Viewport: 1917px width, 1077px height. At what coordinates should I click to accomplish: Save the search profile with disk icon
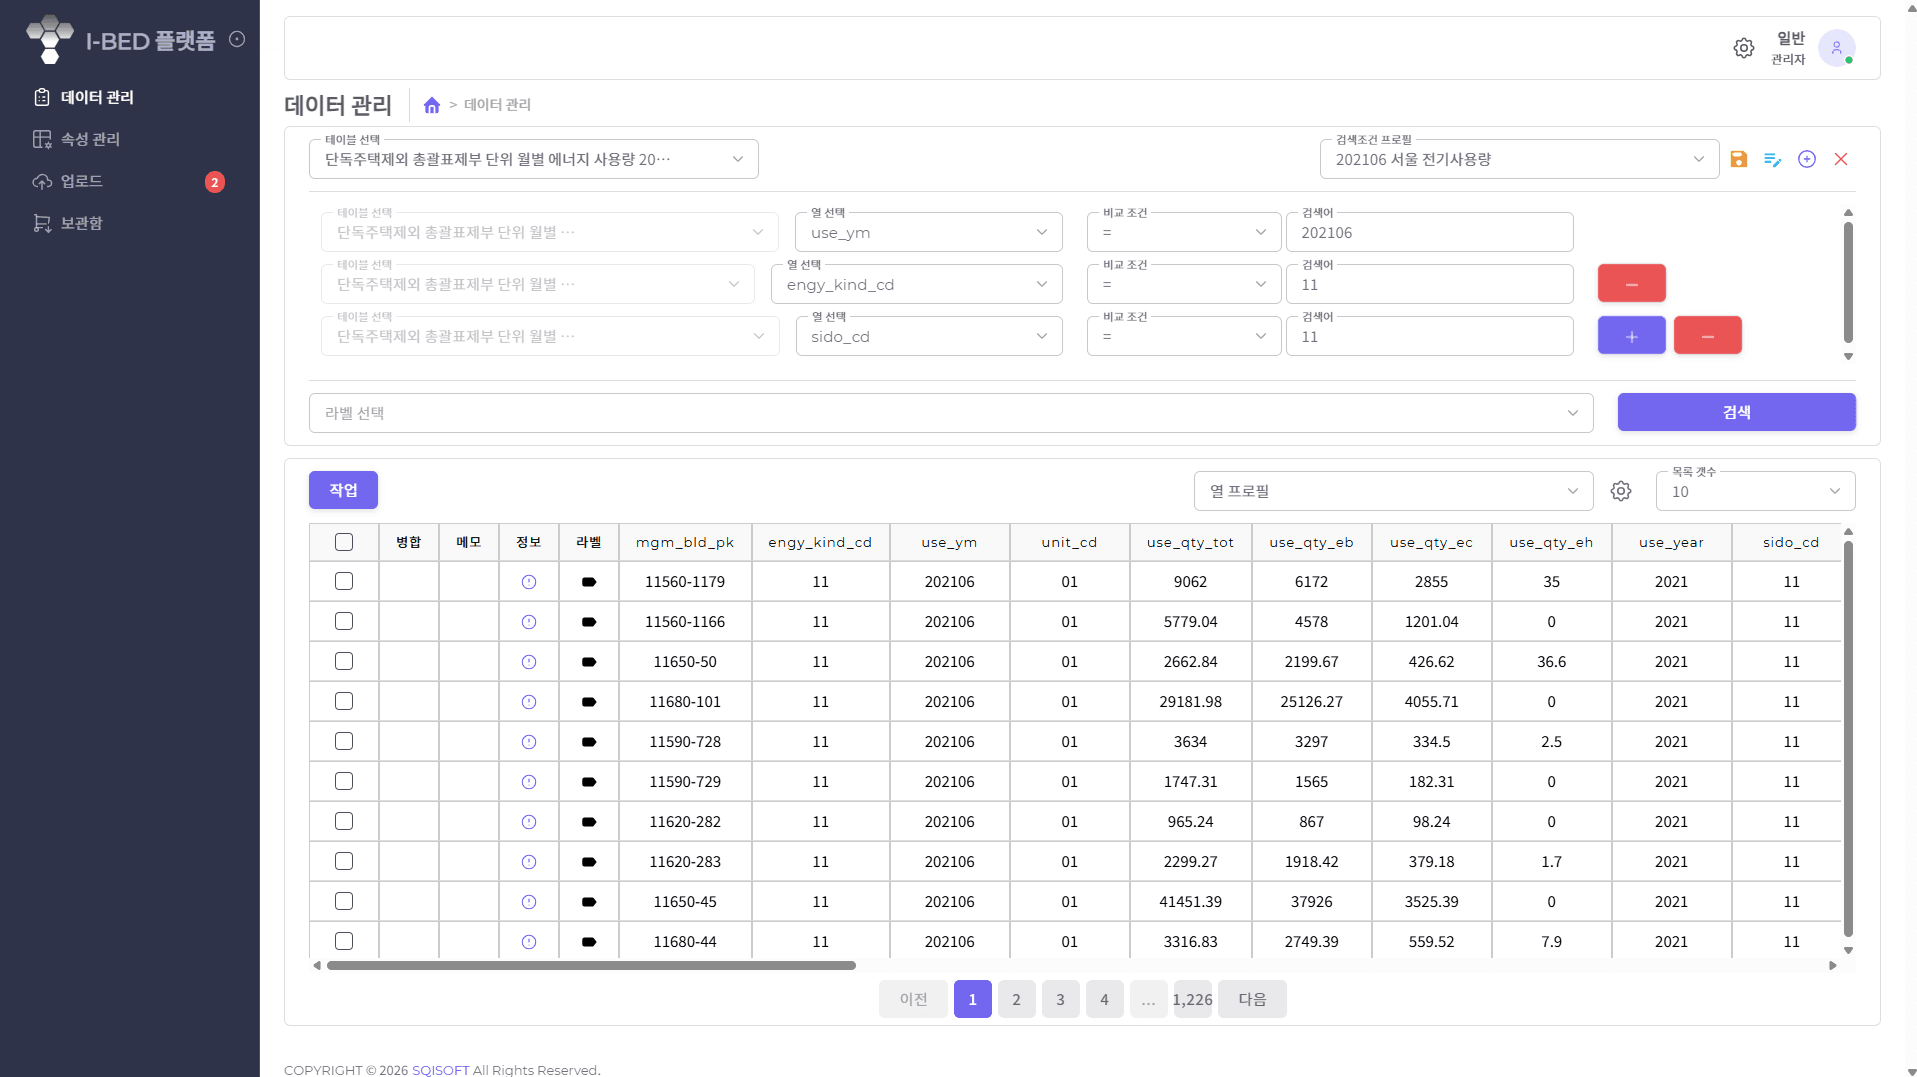click(1739, 159)
